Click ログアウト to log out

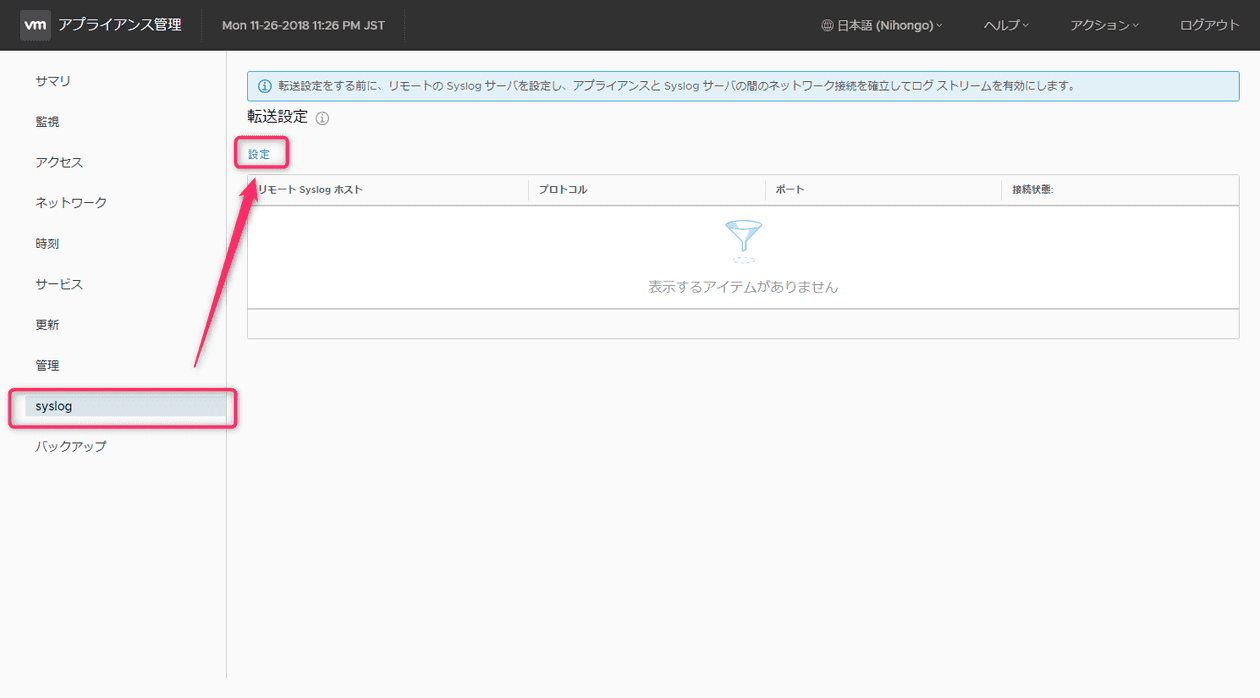[x=1208, y=25]
